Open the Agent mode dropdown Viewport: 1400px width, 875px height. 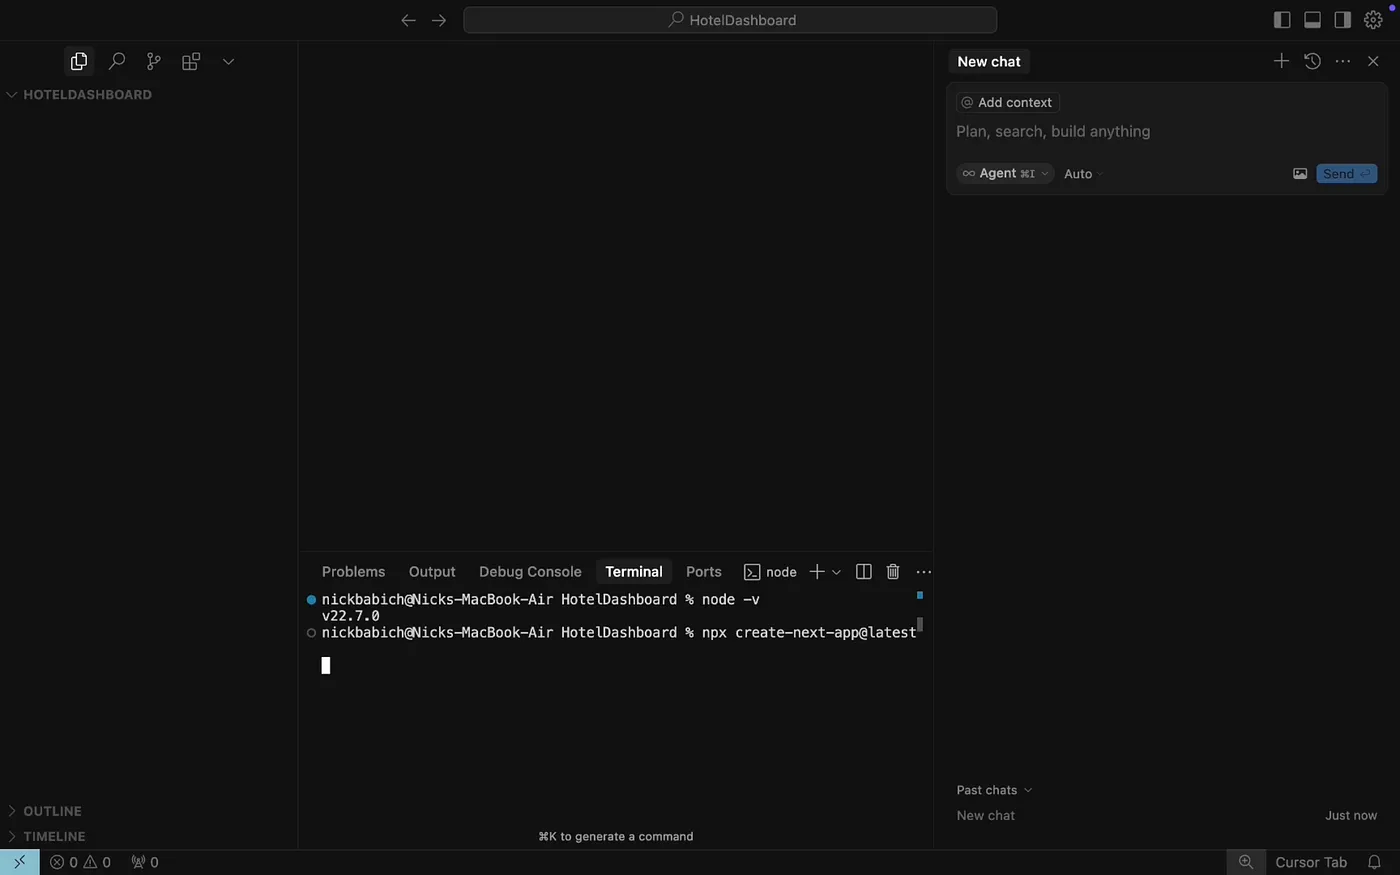pos(1004,173)
